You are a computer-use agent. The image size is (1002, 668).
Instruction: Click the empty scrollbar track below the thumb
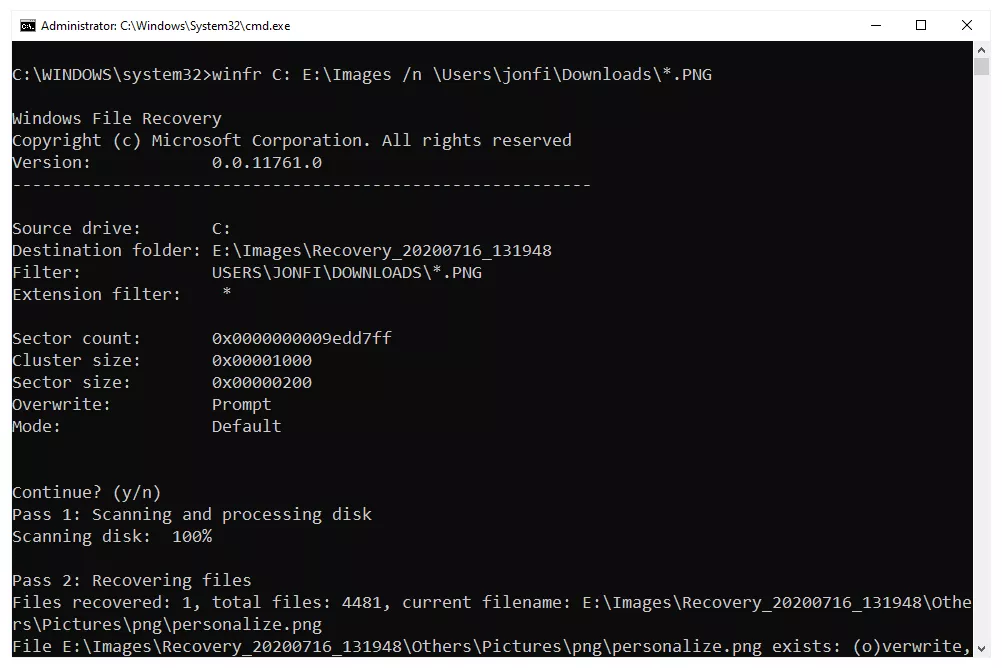(982, 358)
